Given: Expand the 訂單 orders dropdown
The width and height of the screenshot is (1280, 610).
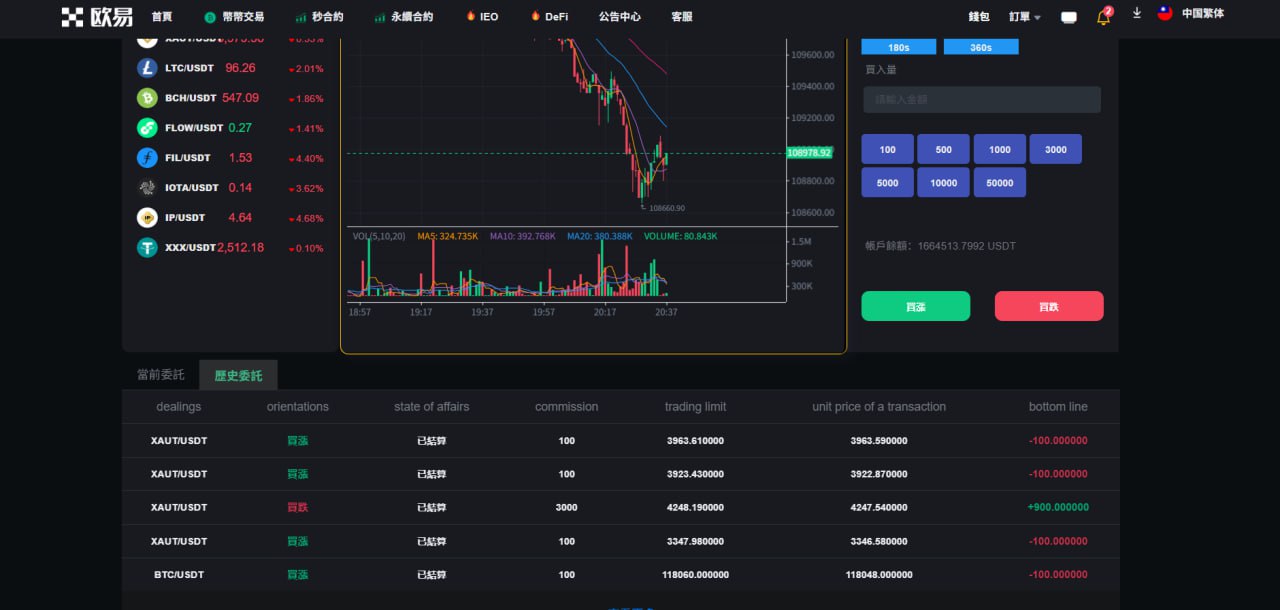Looking at the screenshot, I should pyautogui.click(x=1025, y=17).
